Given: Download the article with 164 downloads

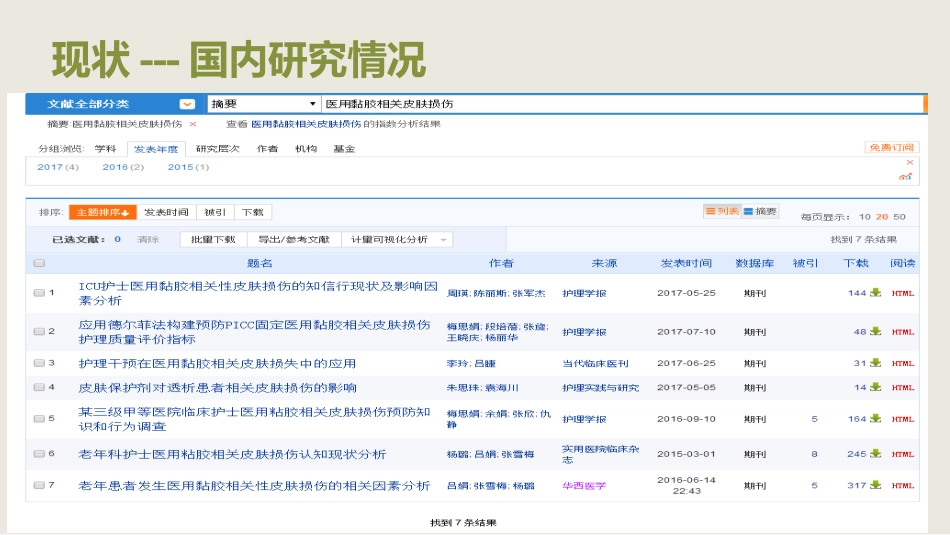Looking at the screenshot, I should 875,419.
